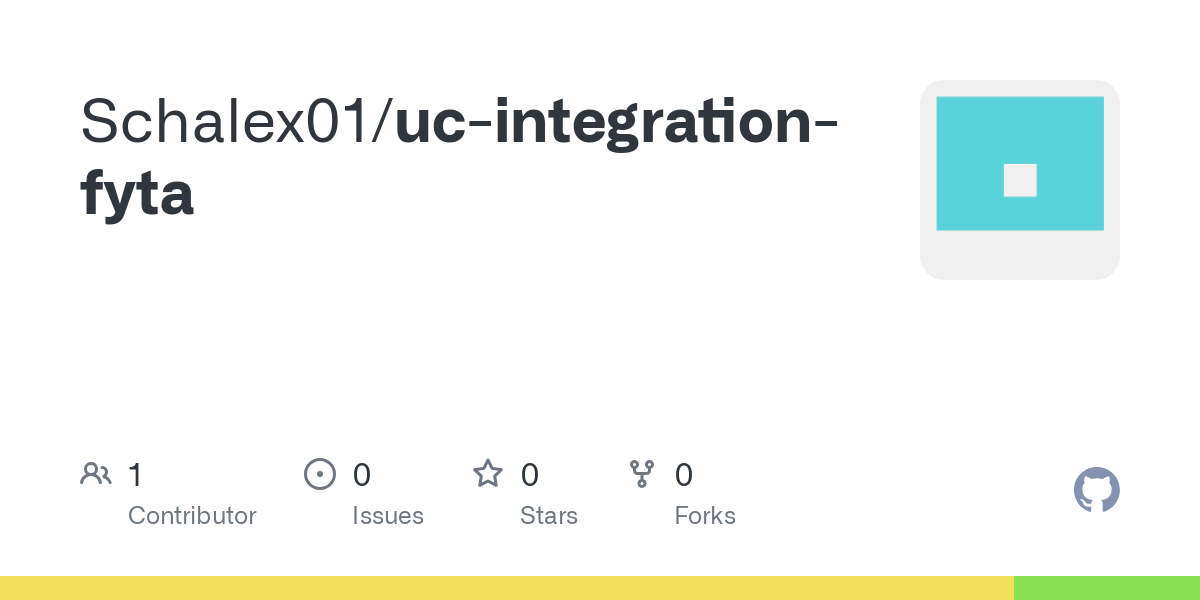1200x600 pixels.
Task: Click the GitHub octocat logo
Action: [x=1097, y=490]
